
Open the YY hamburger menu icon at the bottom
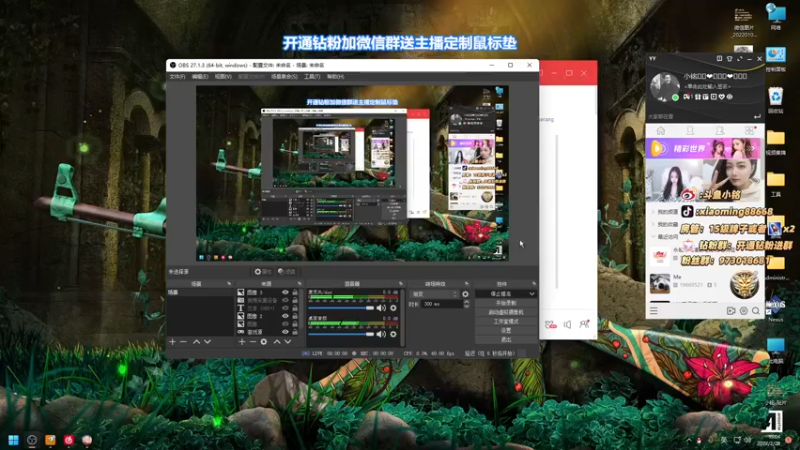tap(654, 311)
